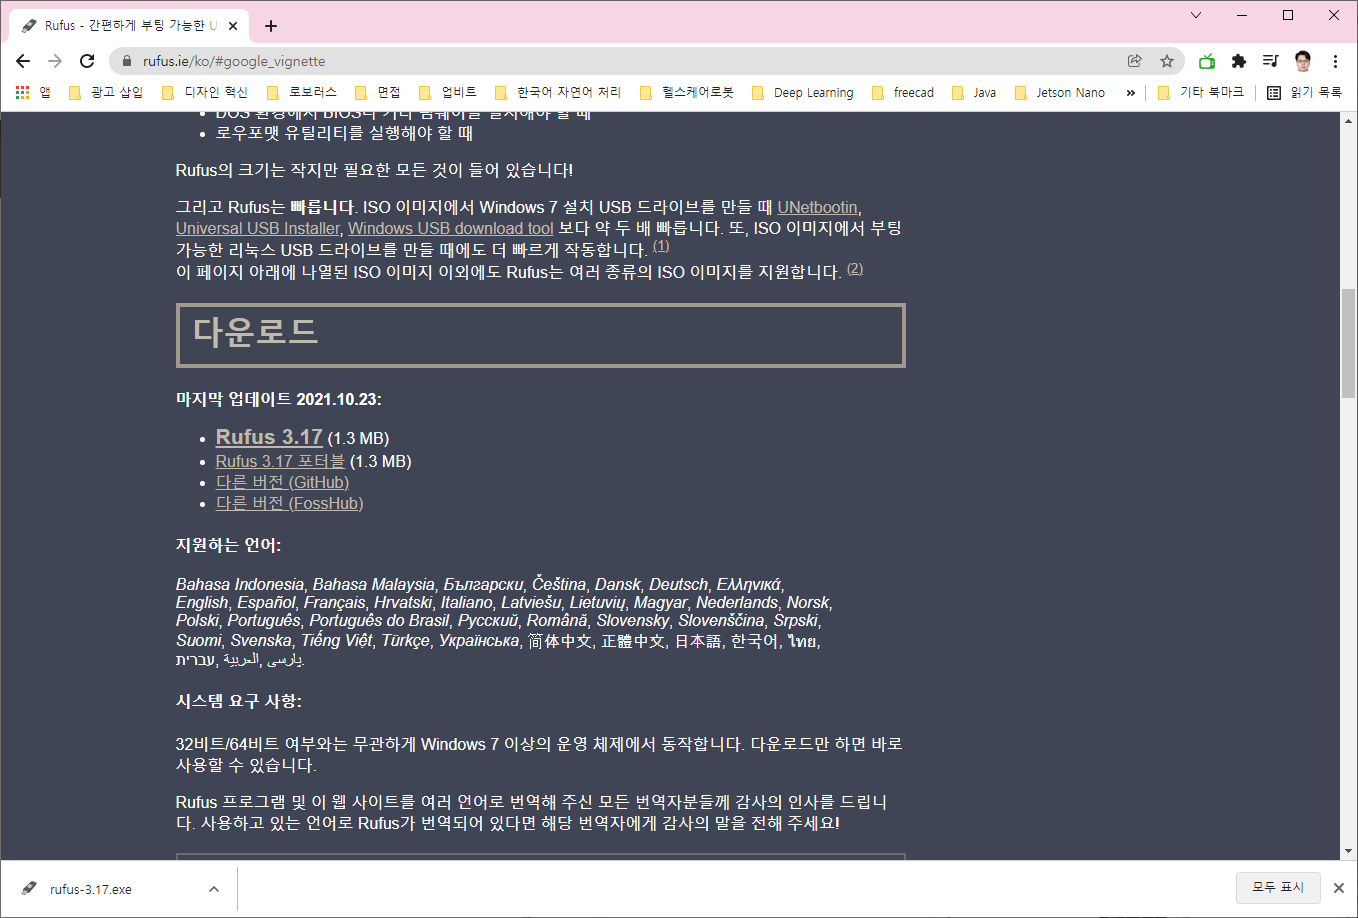Download Rufus 3.17
This screenshot has height=918, width=1358.
(x=269, y=437)
